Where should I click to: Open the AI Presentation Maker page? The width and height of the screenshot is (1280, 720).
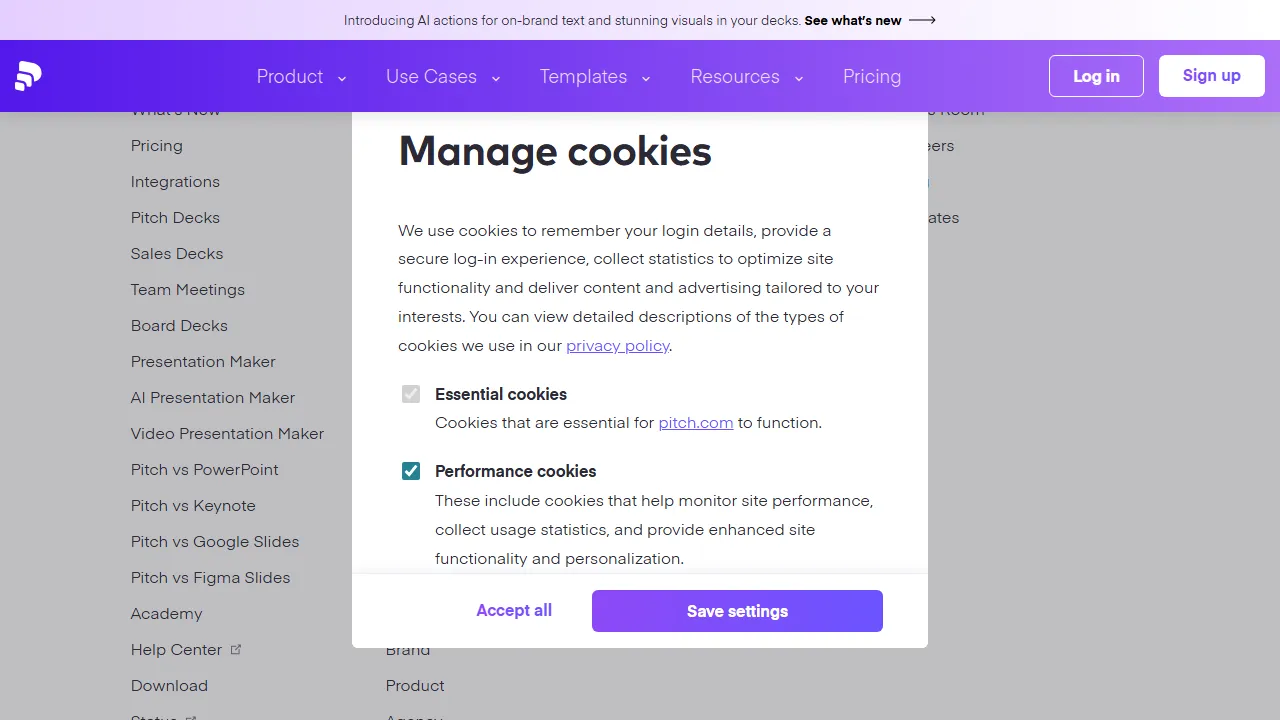[213, 397]
